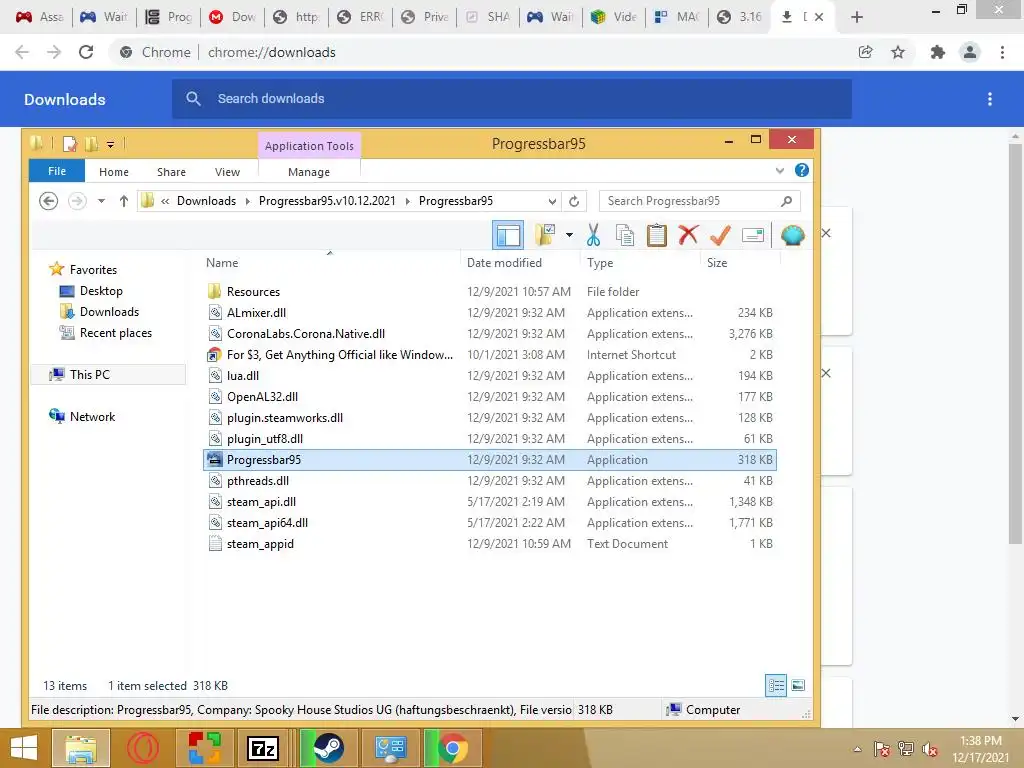Reload the Chrome page
Viewport: 1024px width, 768px height.
pyautogui.click(x=86, y=52)
